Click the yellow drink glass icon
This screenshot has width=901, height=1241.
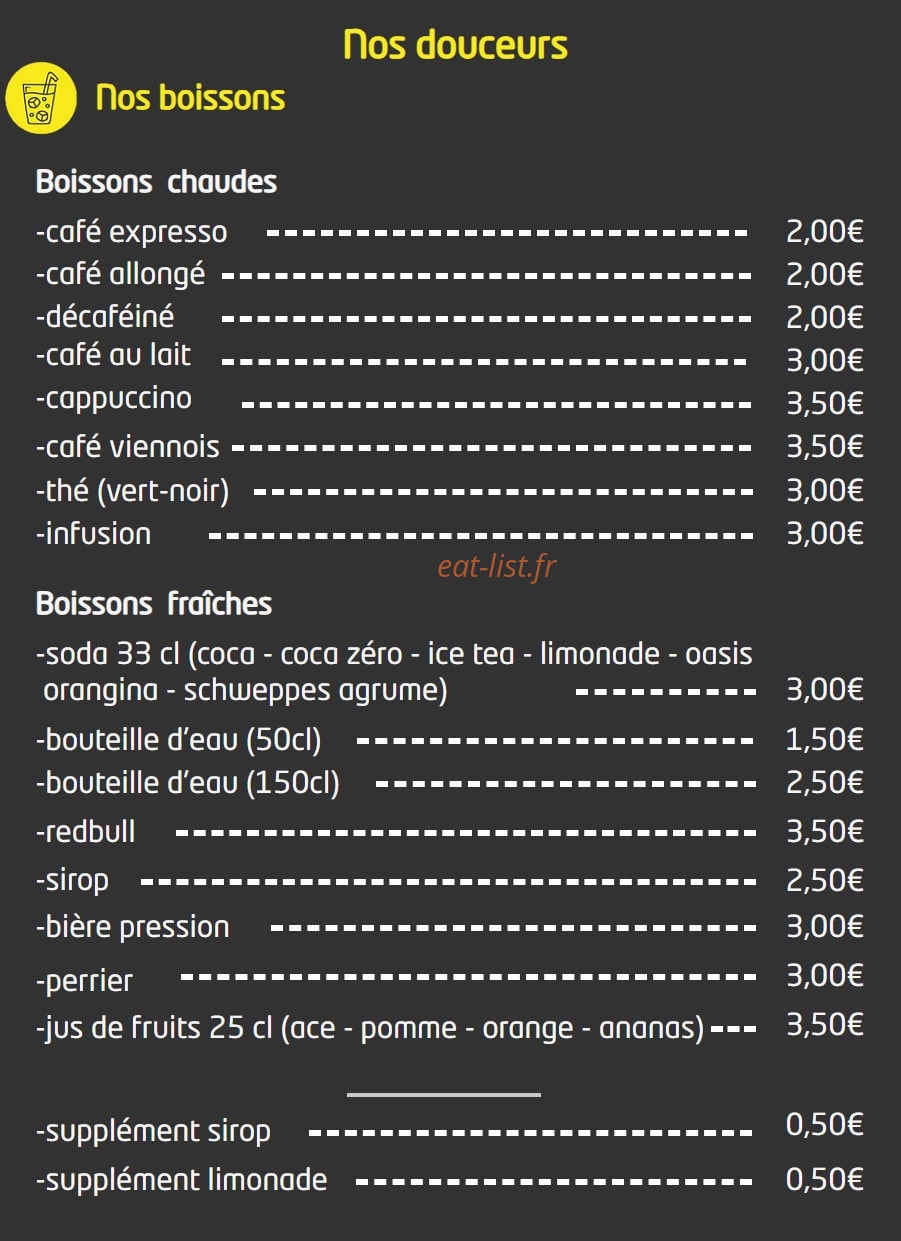pyautogui.click(x=41, y=98)
